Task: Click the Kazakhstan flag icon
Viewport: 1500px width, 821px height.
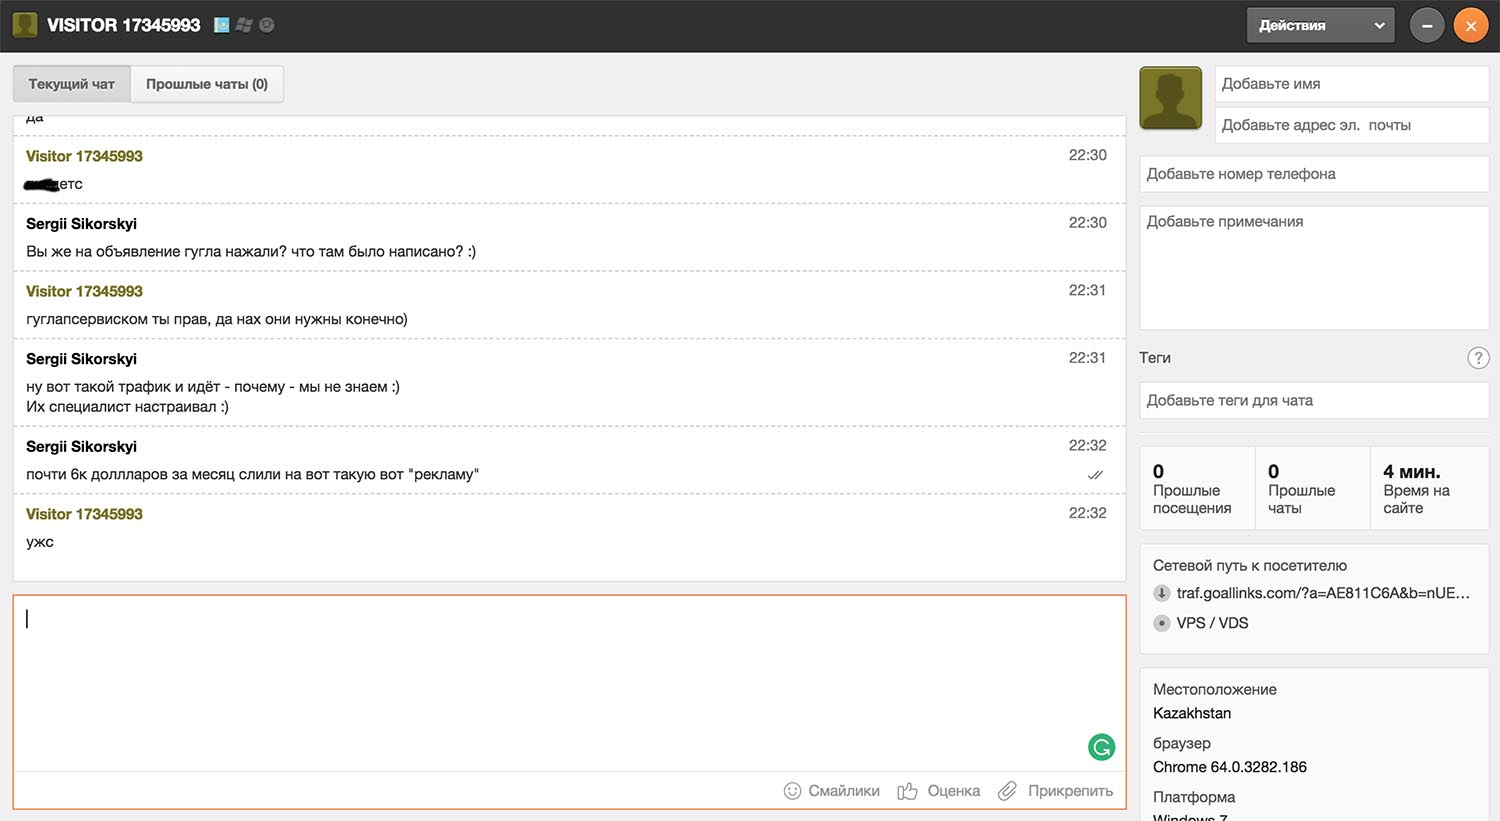Action: 222,25
